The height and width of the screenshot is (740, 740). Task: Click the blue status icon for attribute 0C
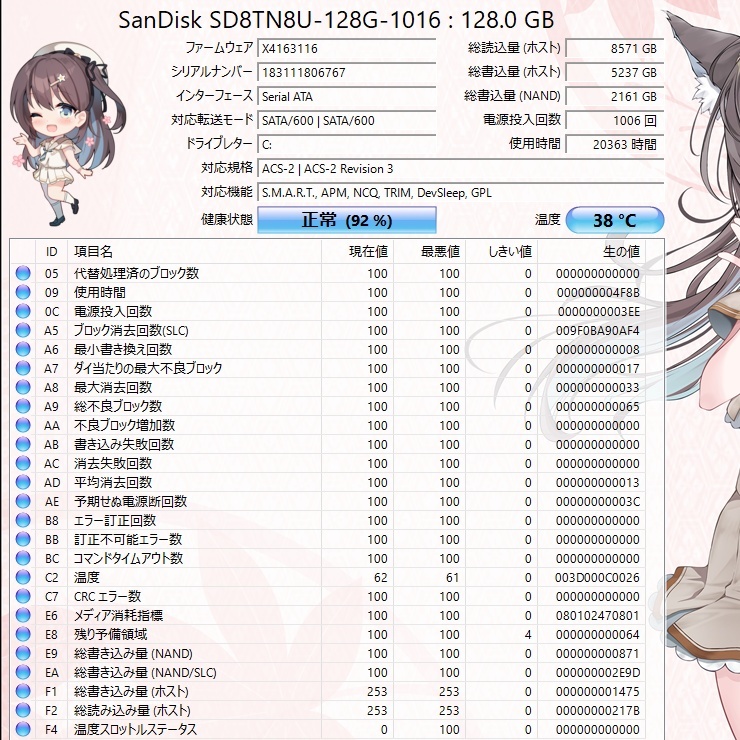[23, 311]
